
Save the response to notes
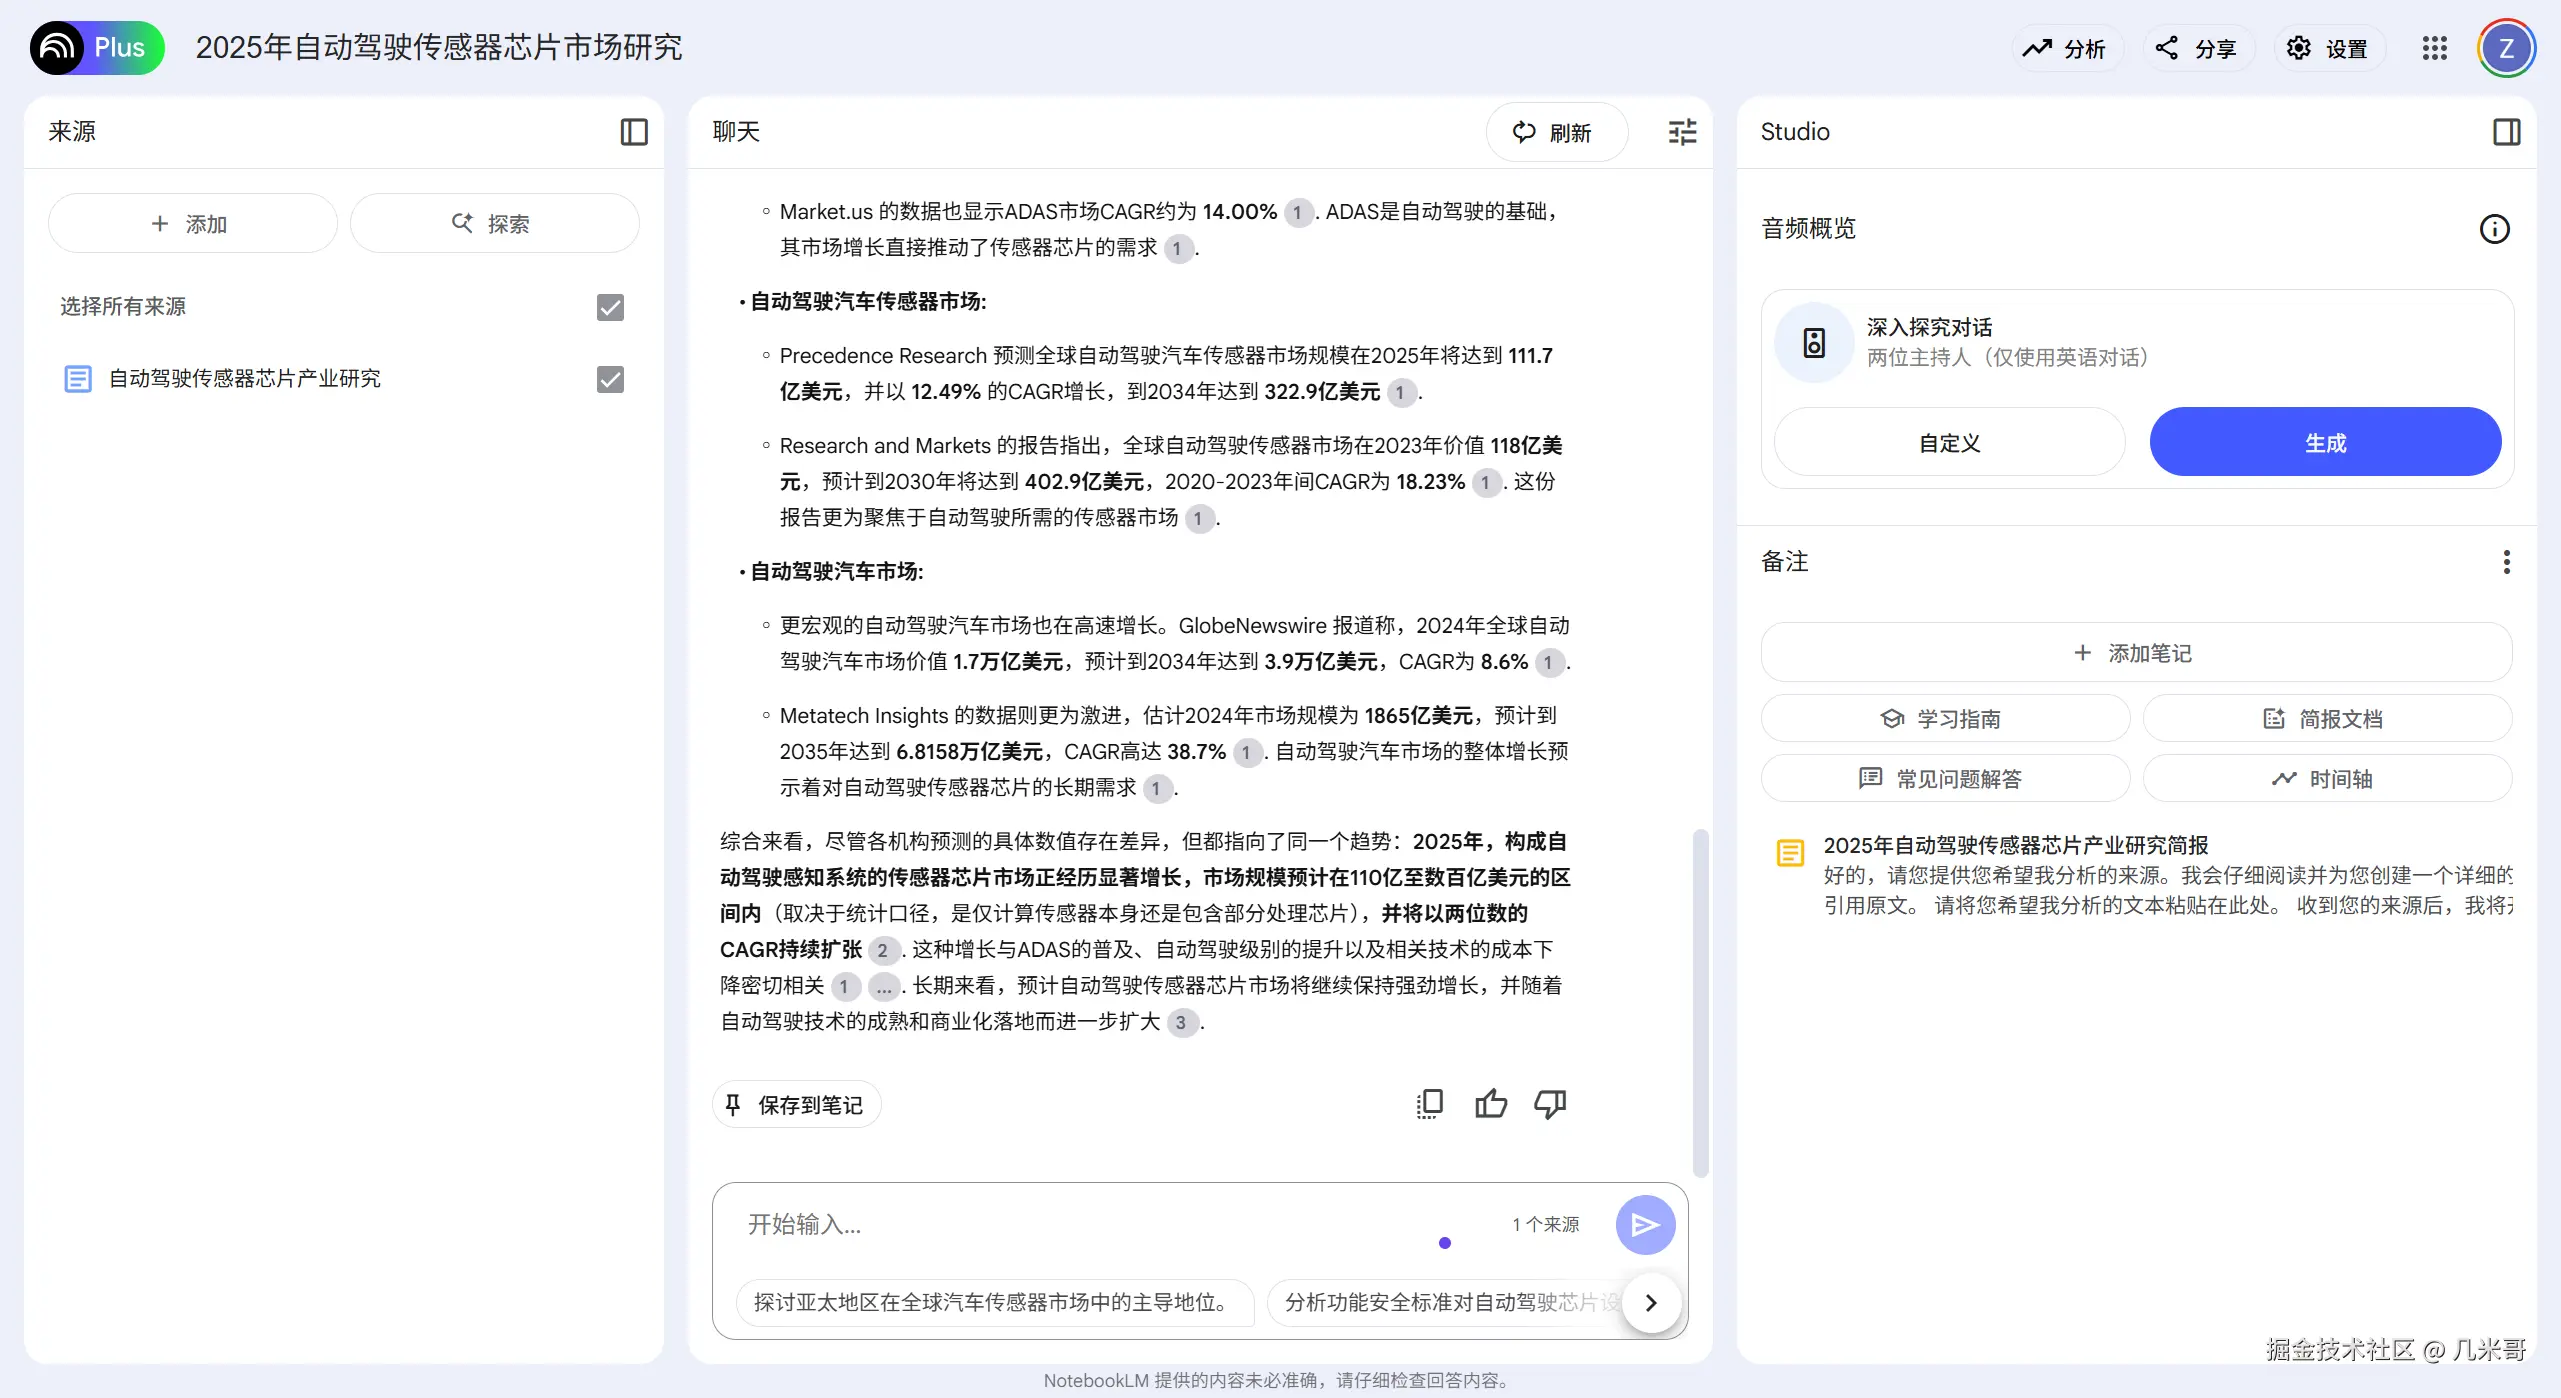[796, 1103]
